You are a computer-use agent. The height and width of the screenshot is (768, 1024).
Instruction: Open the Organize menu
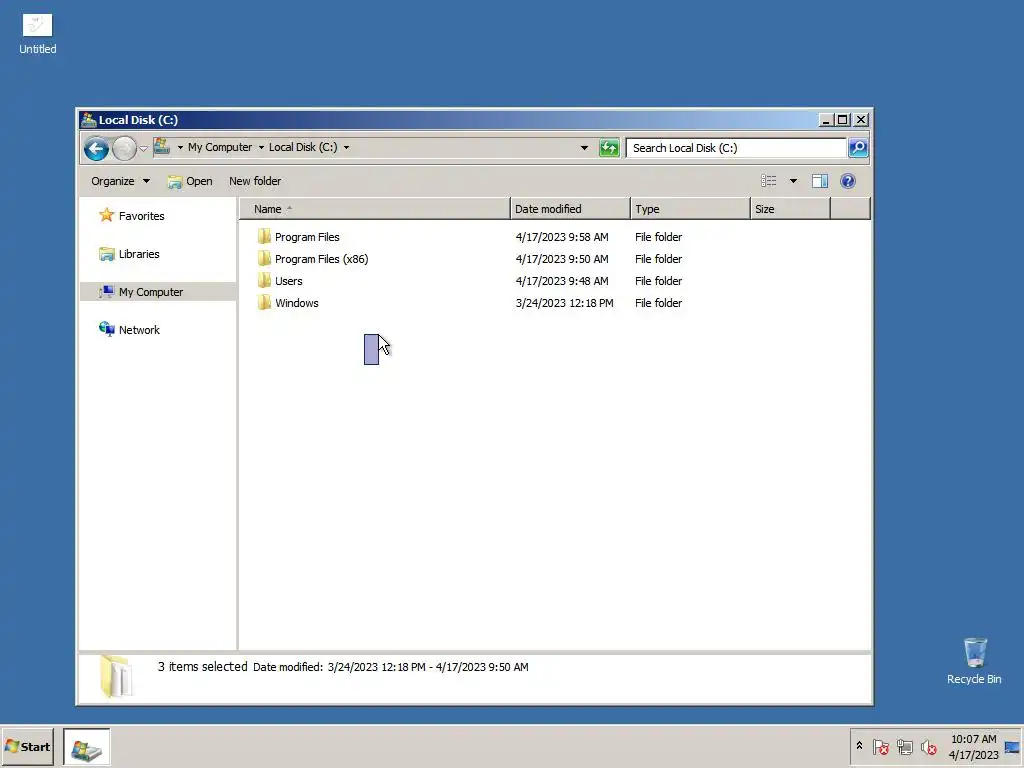(120, 181)
